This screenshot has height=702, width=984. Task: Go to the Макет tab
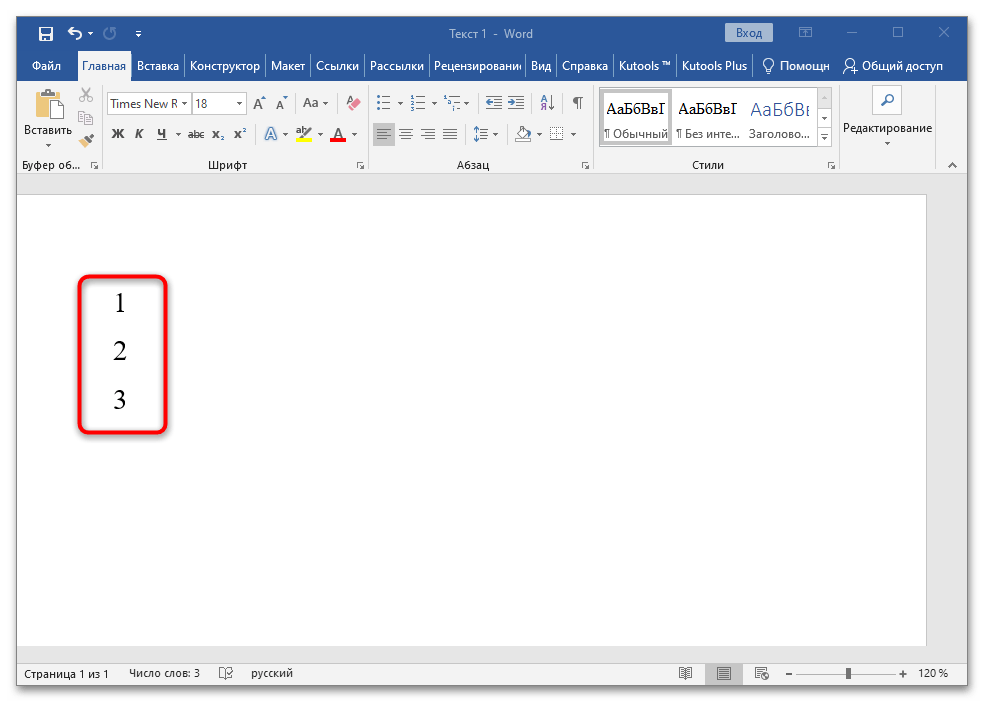pyautogui.click(x=288, y=66)
